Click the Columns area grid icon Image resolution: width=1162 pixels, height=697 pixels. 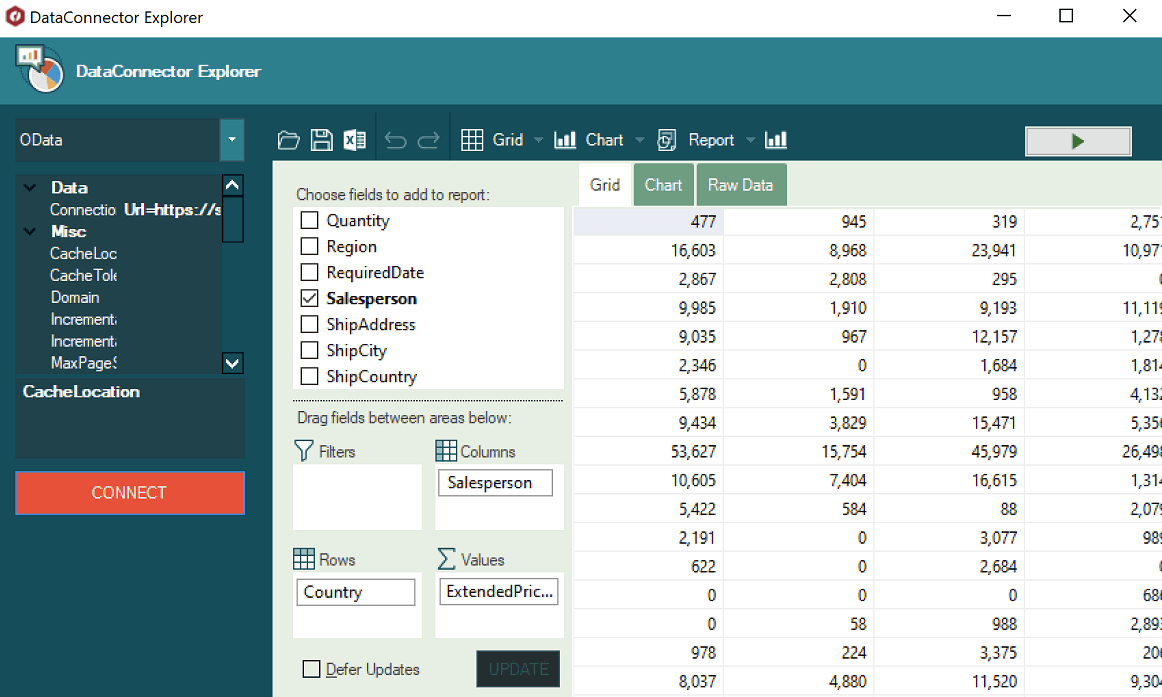point(446,451)
